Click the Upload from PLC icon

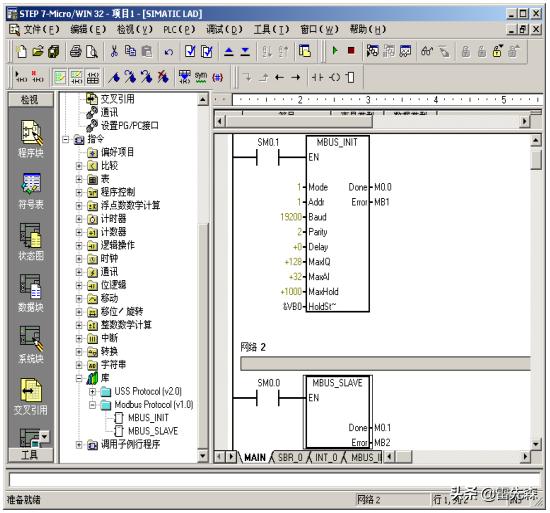[x=229, y=52]
